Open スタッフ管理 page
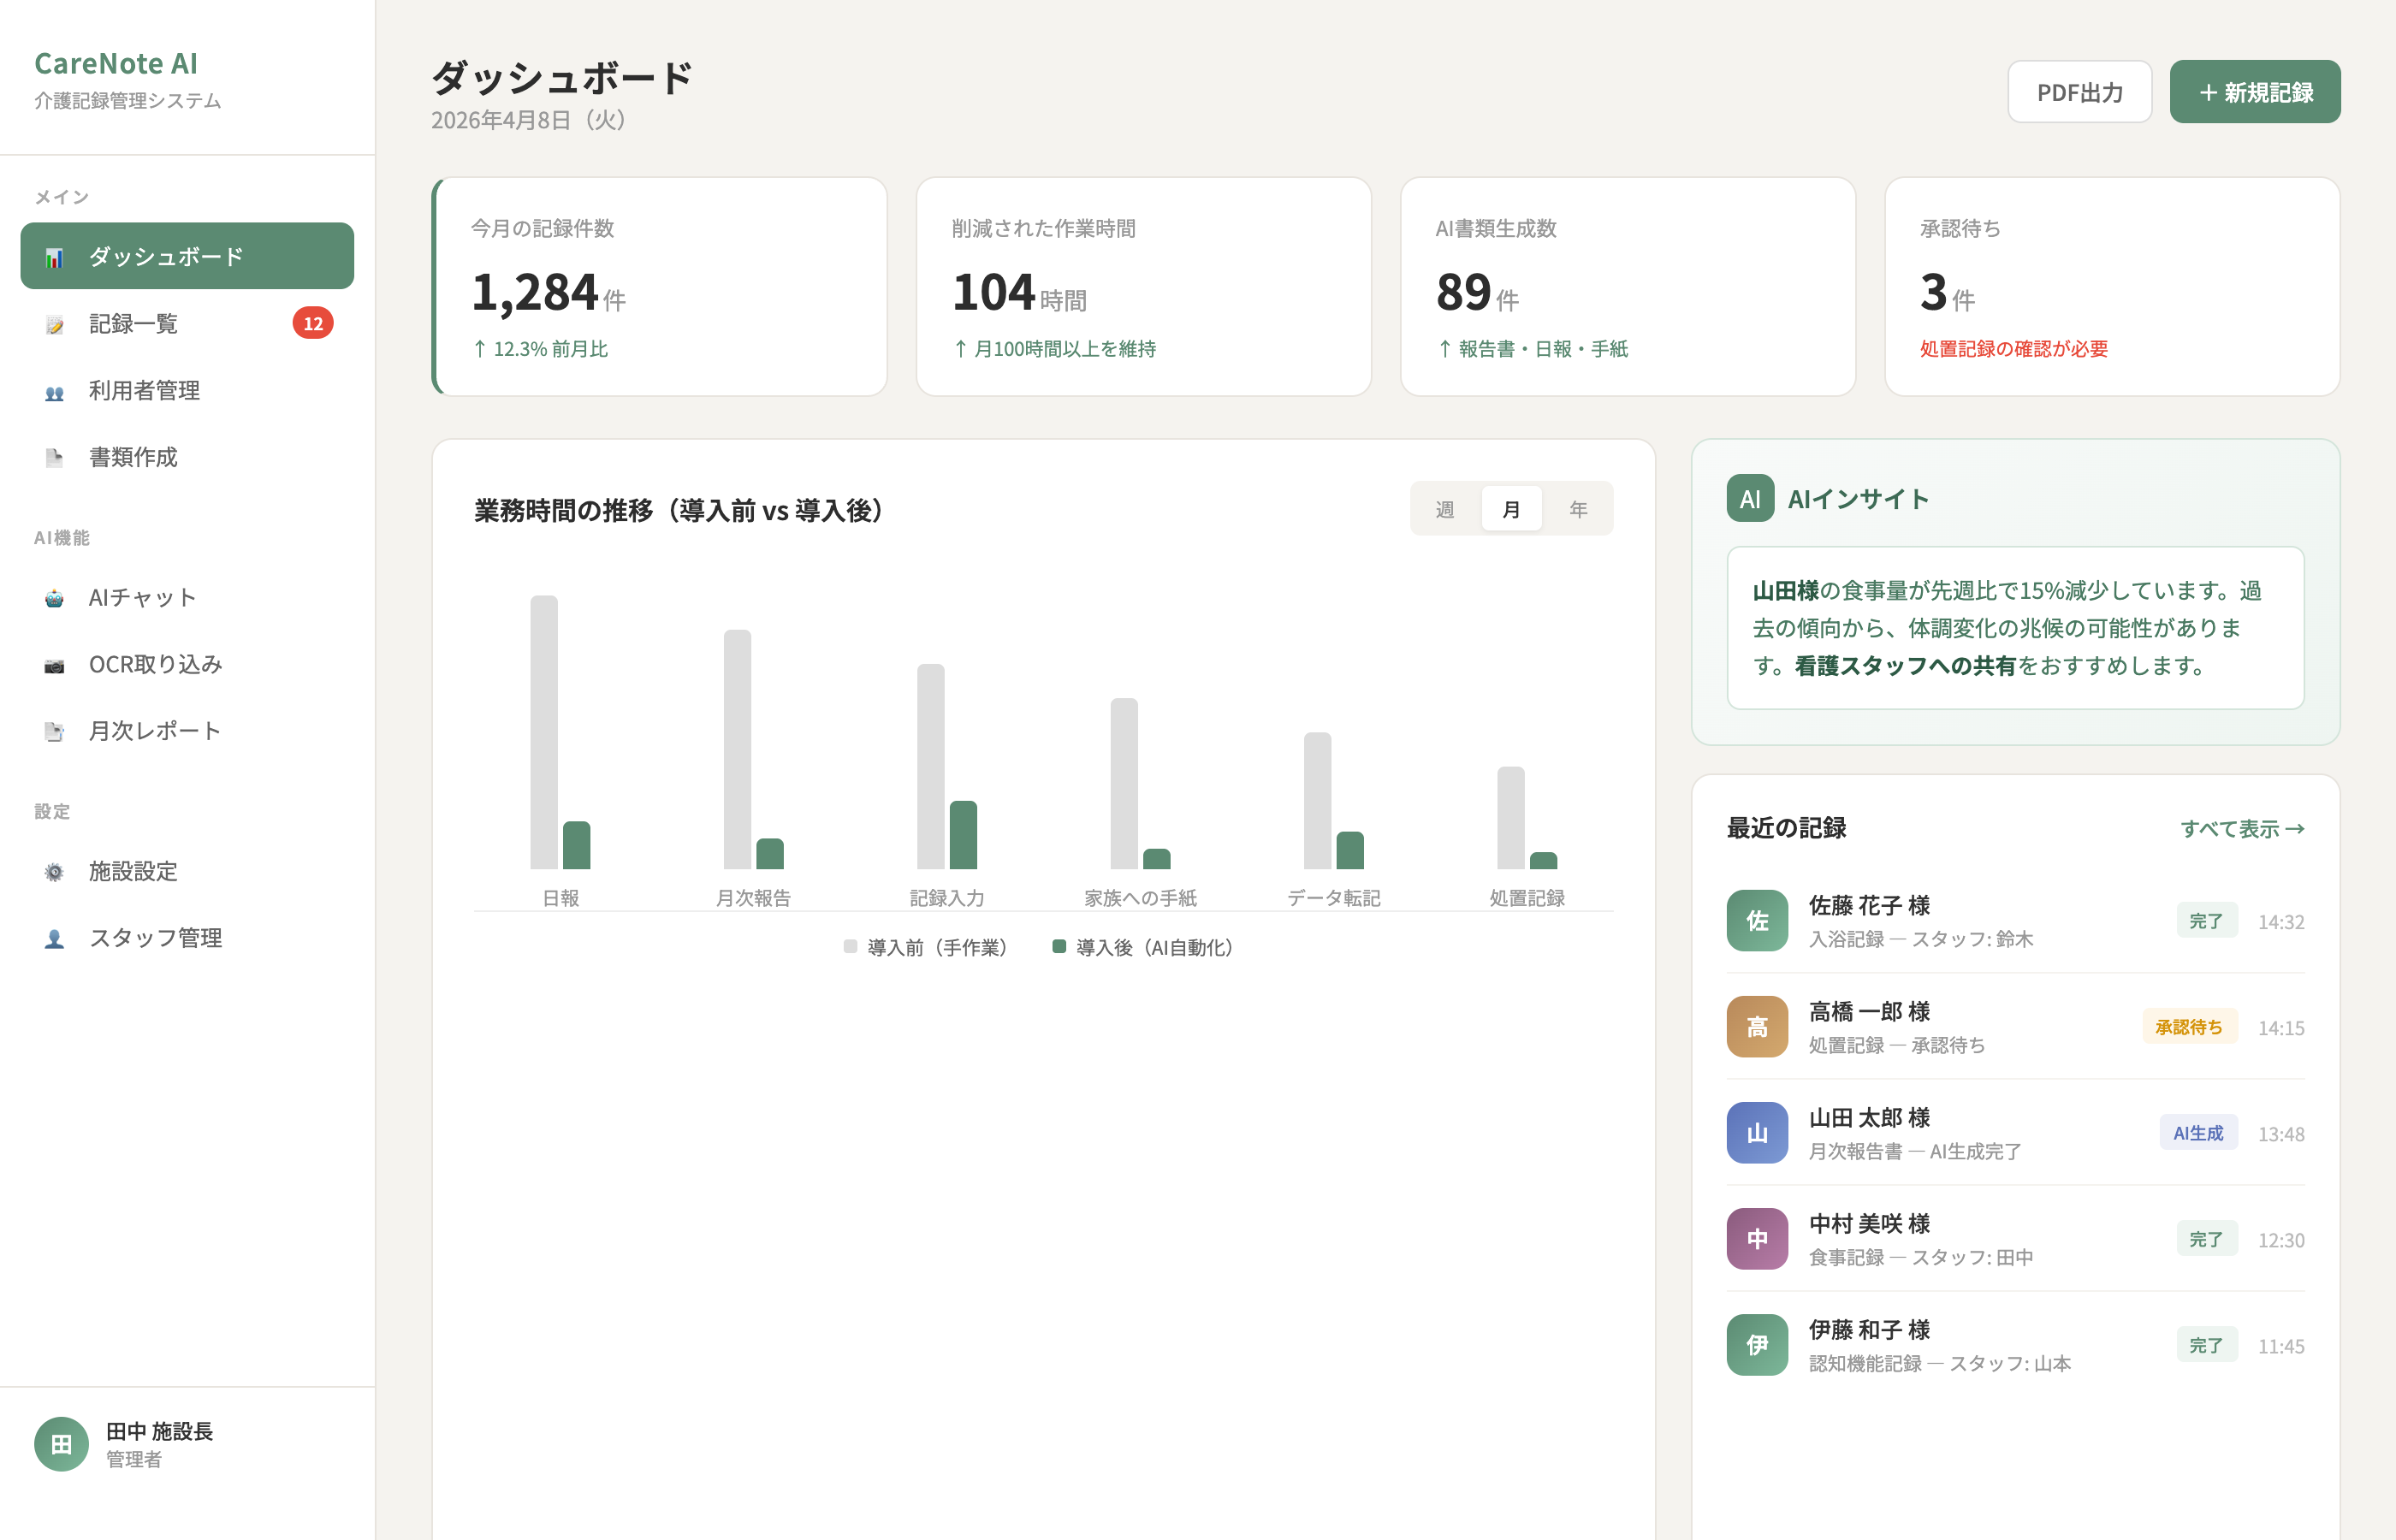 coord(187,938)
